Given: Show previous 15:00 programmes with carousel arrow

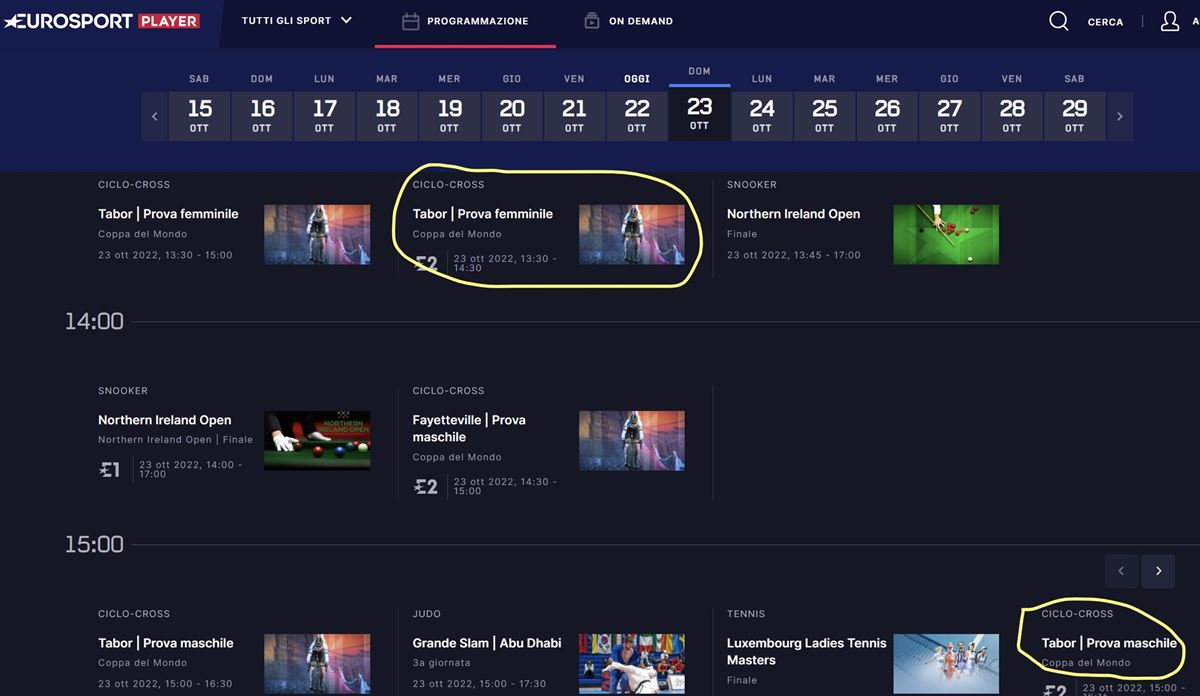Looking at the screenshot, I should click(x=1121, y=571).
